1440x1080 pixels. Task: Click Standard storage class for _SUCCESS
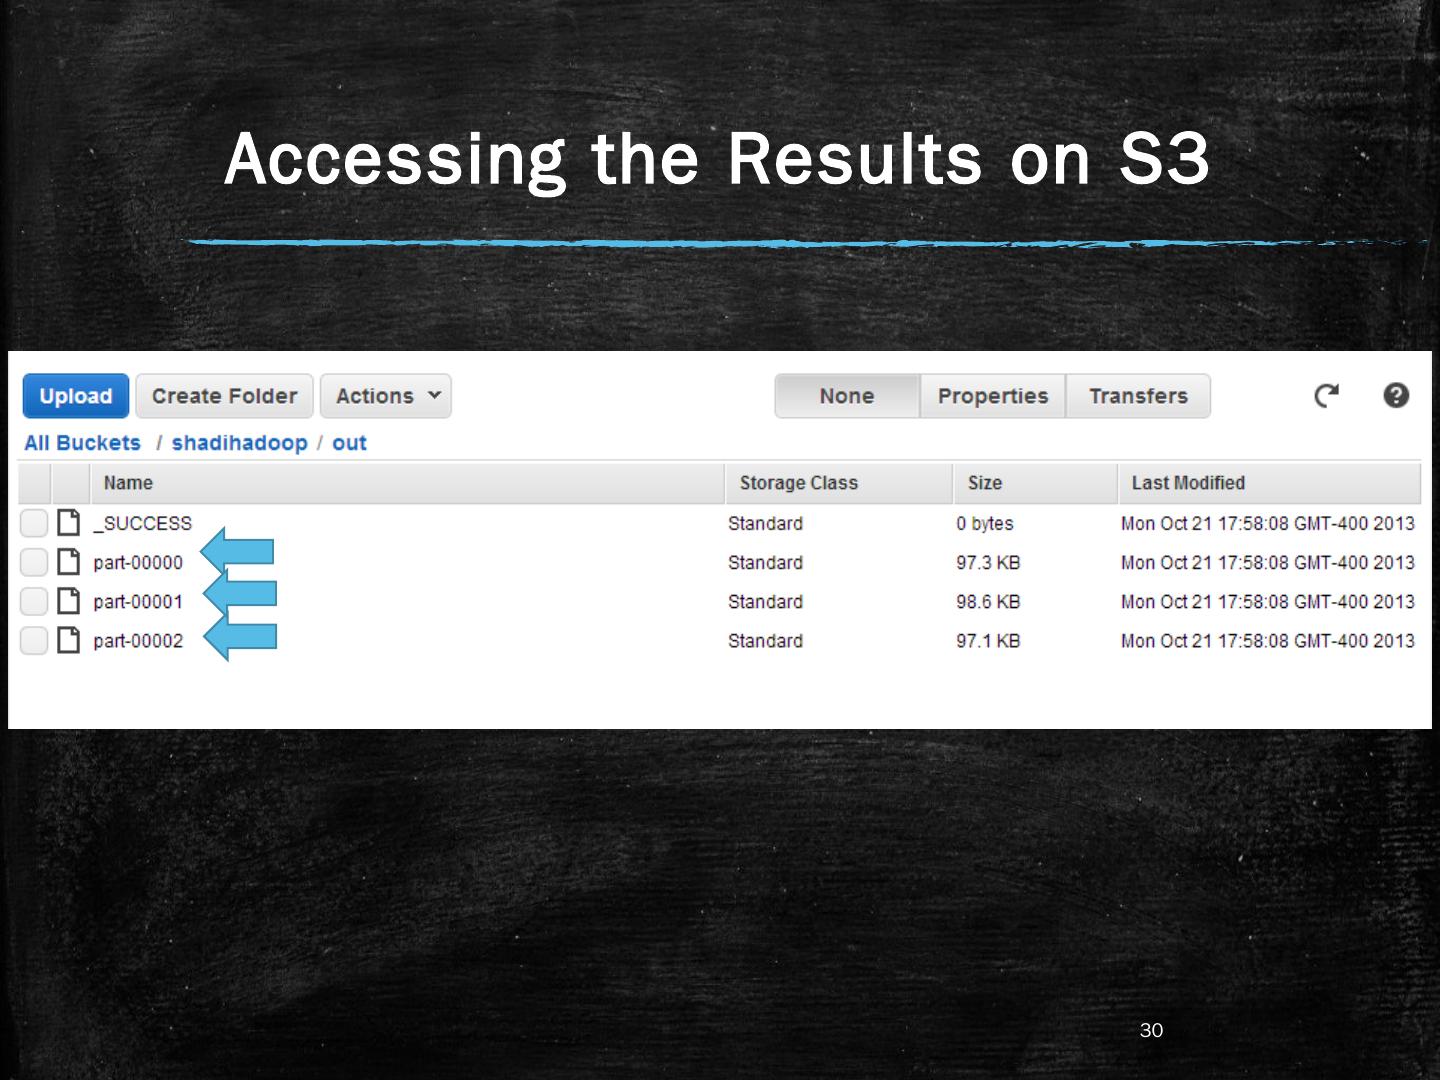coord(765,524)
